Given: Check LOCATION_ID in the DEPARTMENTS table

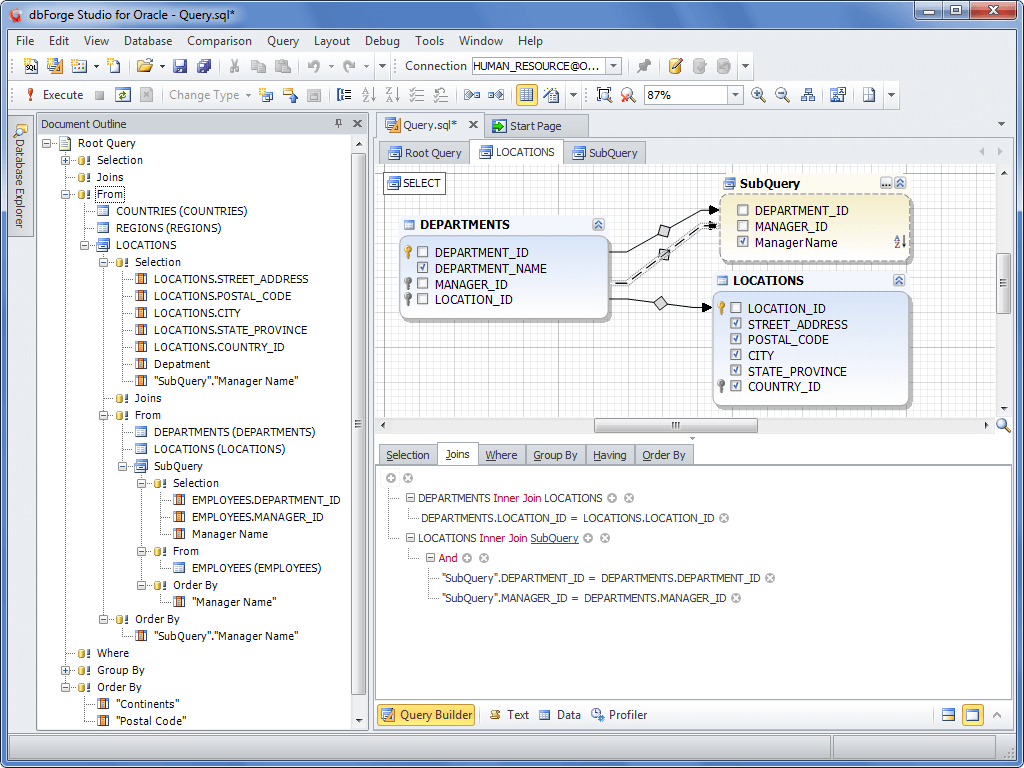Looking at the screenshot, I should click(424, 299).
